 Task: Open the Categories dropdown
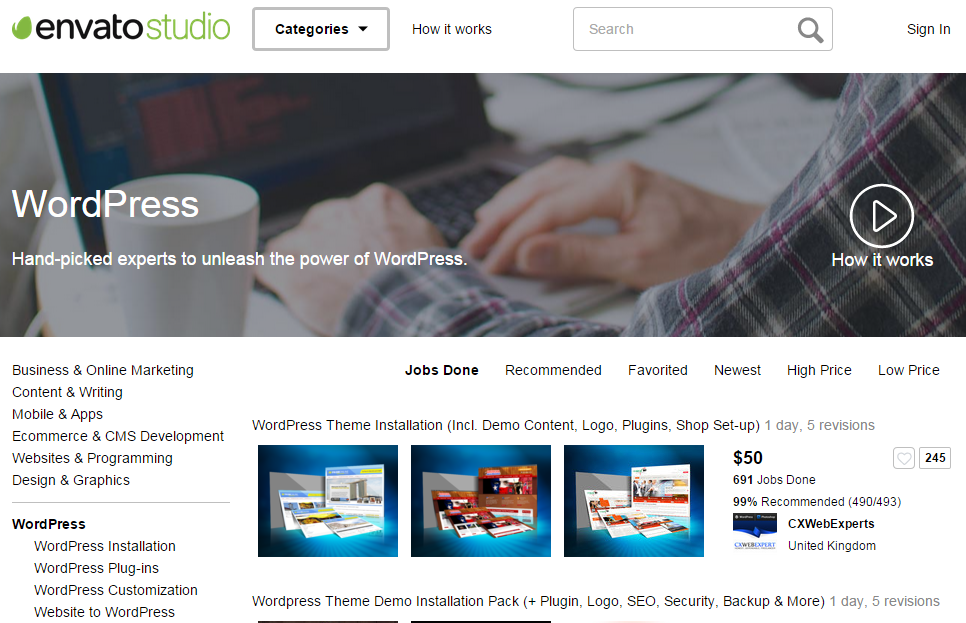[x=320, y=29]
